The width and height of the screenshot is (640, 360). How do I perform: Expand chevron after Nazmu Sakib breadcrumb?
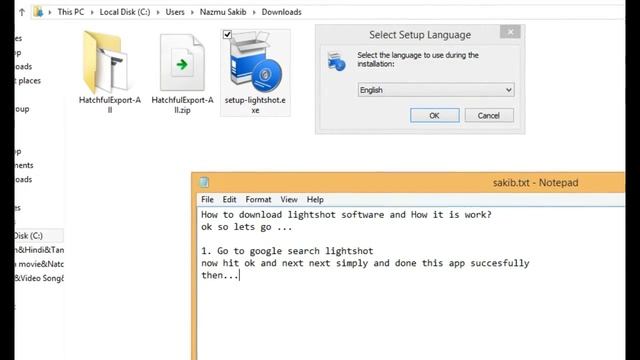254,12
